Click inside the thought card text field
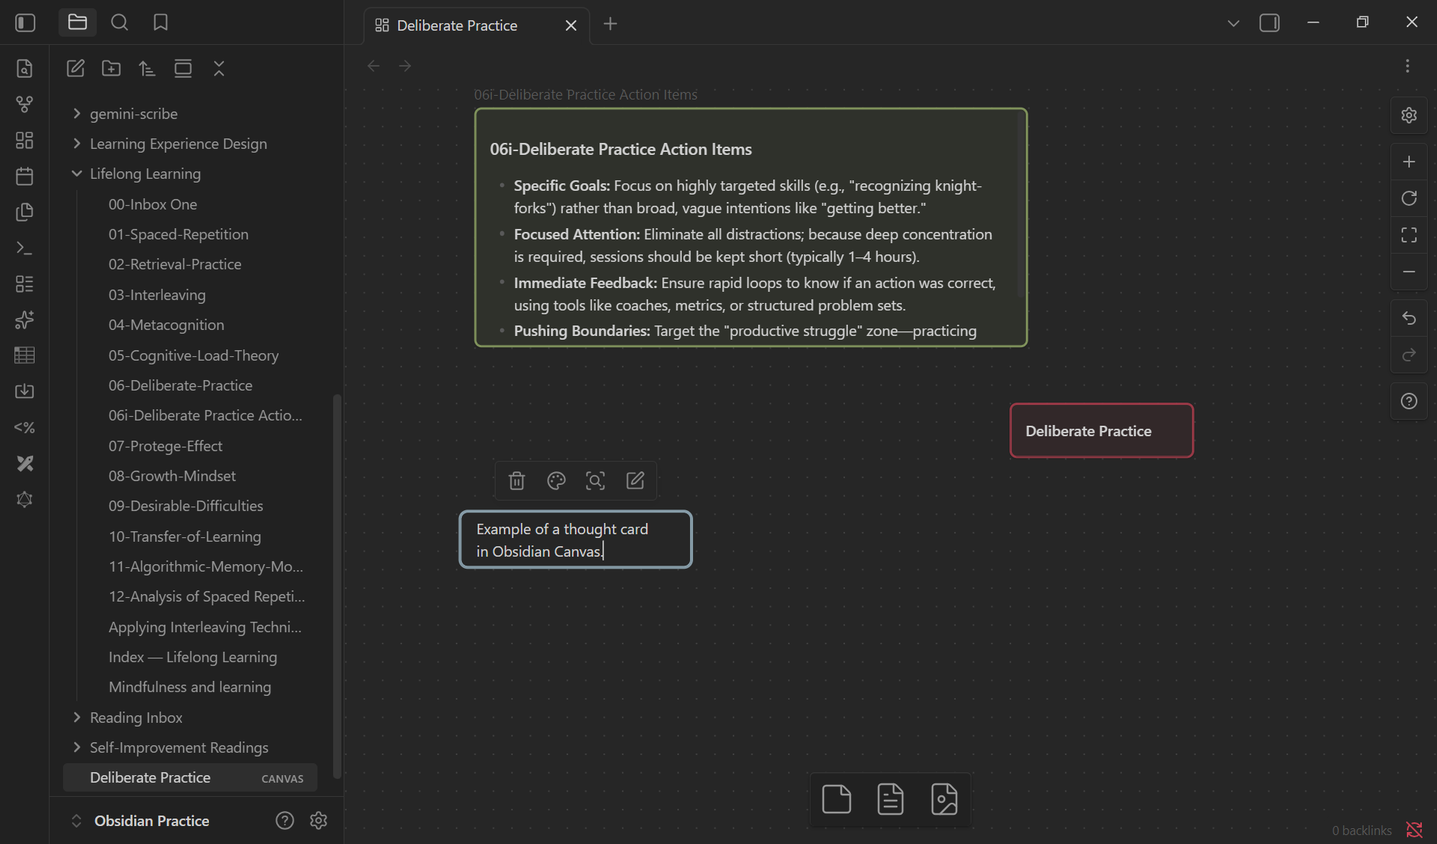 [x=576, y=540]
